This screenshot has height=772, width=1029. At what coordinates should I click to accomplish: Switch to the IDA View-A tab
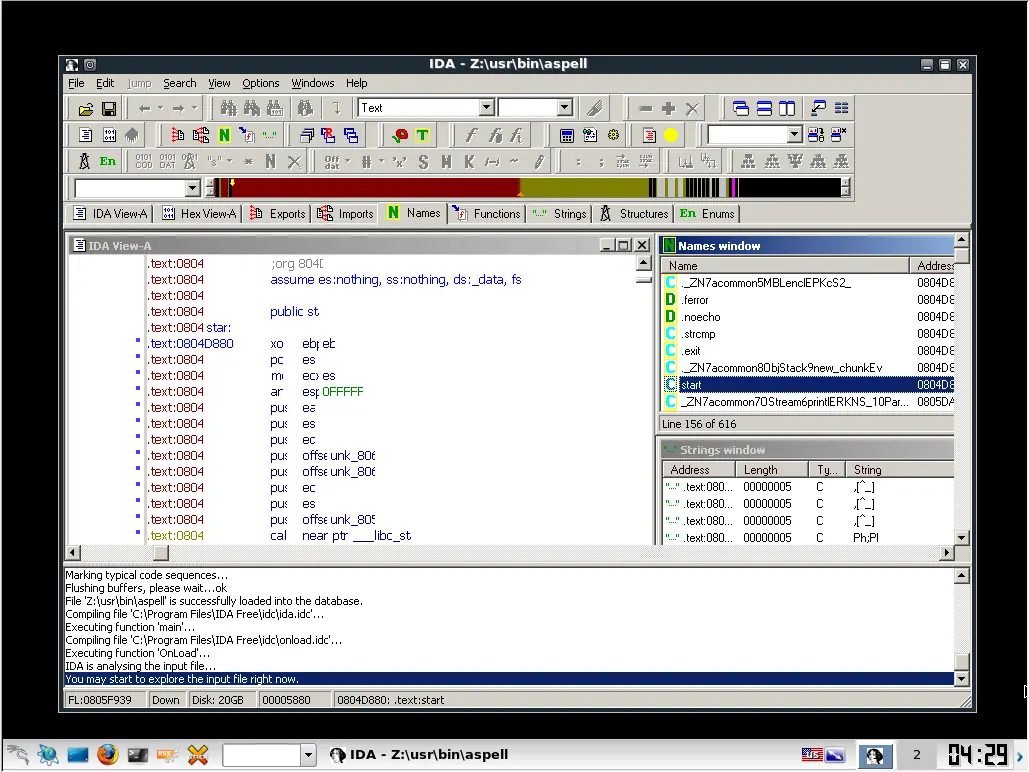110,213
